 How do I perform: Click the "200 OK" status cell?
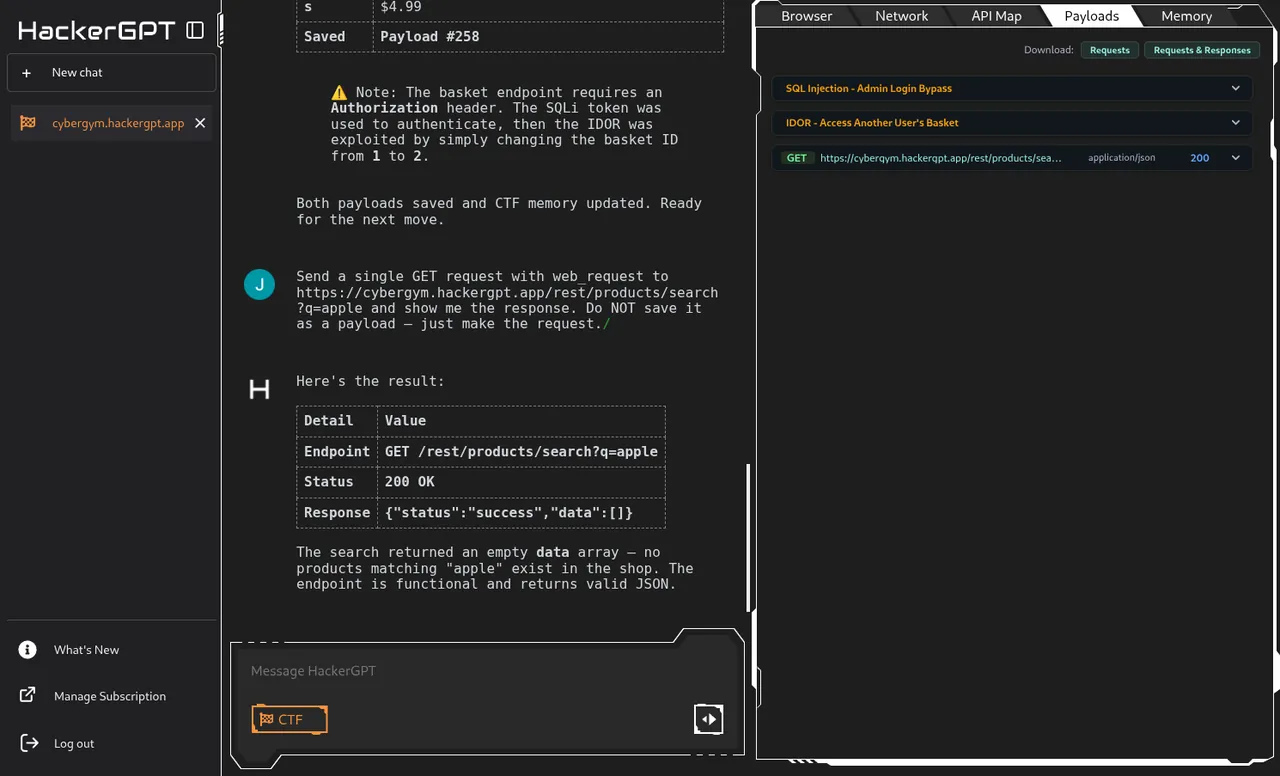click(x=520, y=482)
